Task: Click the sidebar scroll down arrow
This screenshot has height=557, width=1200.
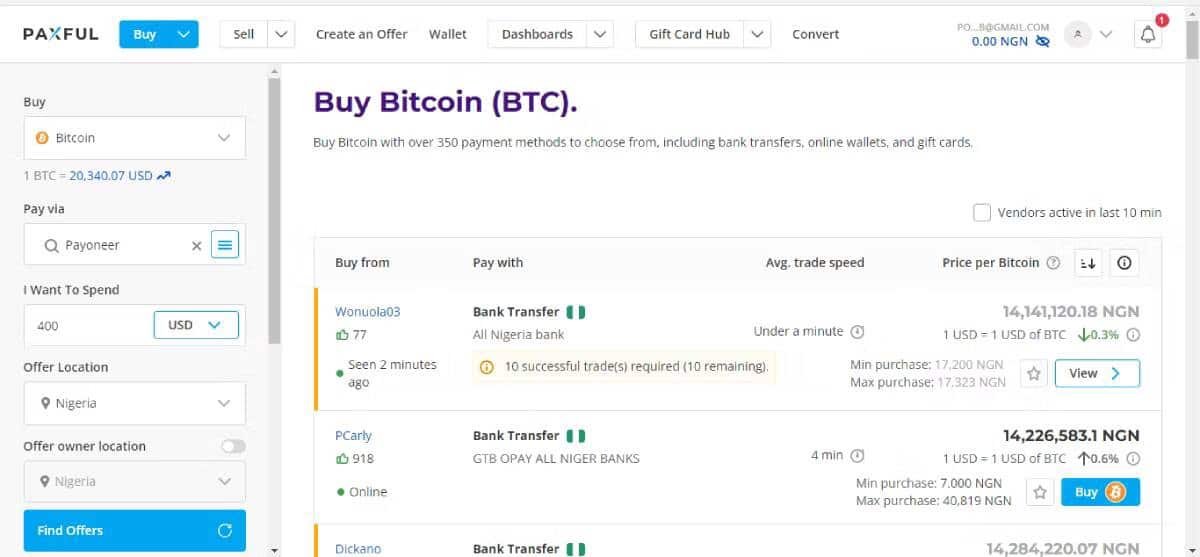Action: (274, 550)
